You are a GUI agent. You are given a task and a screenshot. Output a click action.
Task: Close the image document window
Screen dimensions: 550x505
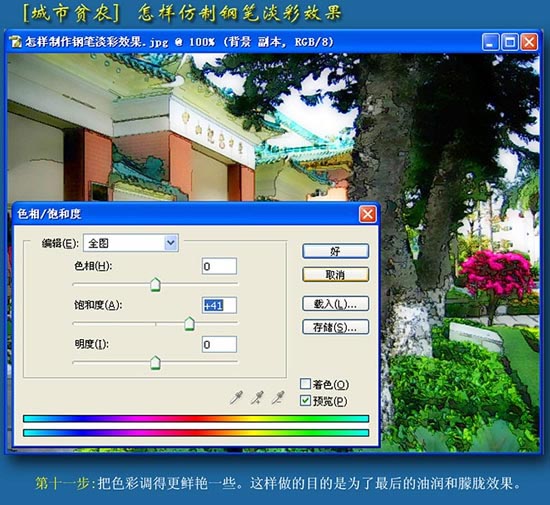point(529,42)
